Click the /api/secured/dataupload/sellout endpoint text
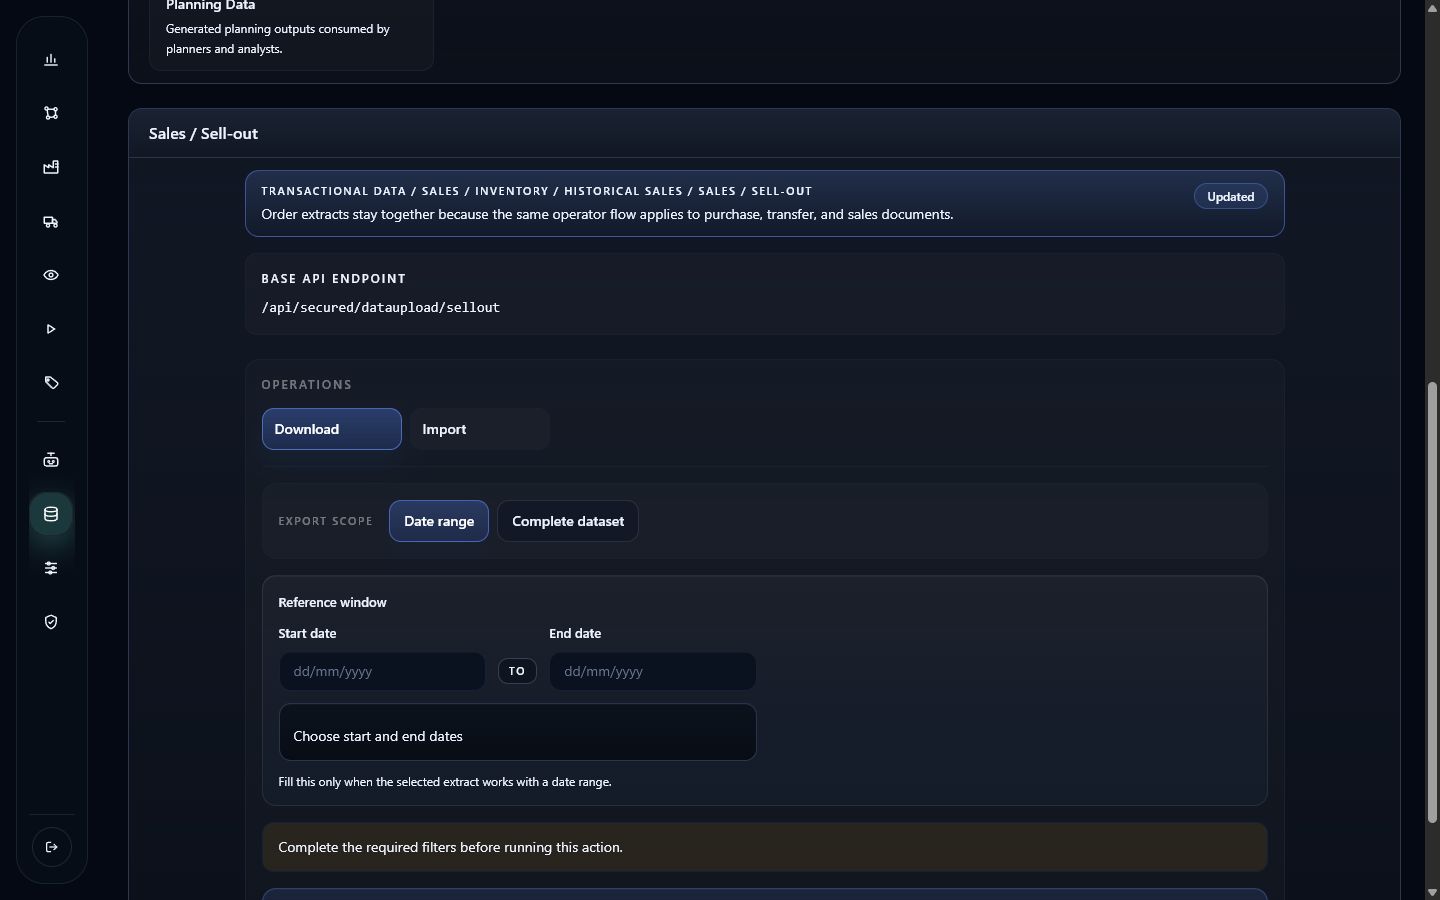 pos(381,307)
